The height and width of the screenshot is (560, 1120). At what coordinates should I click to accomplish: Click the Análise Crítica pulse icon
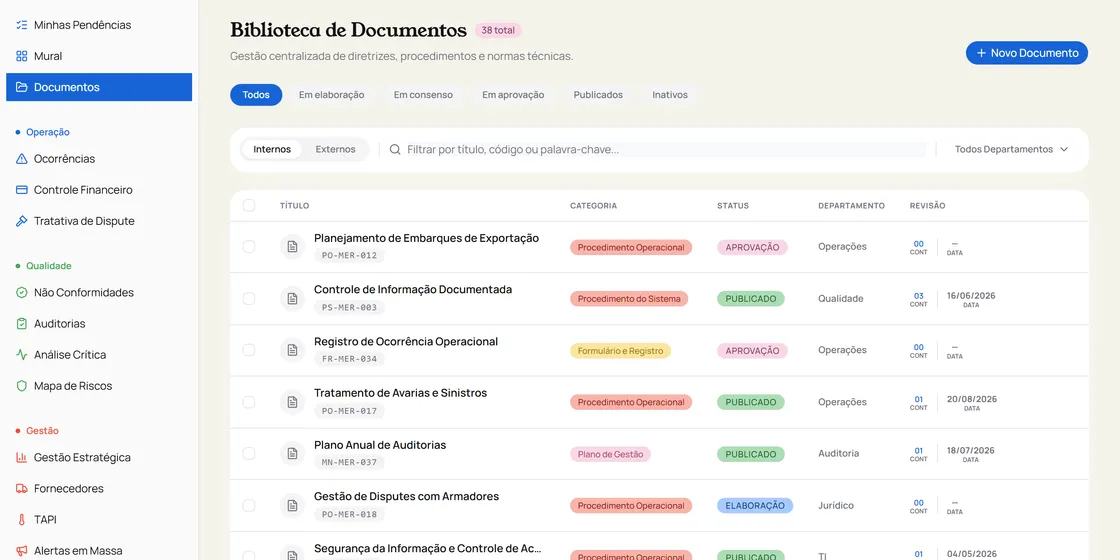coord(21,355)
